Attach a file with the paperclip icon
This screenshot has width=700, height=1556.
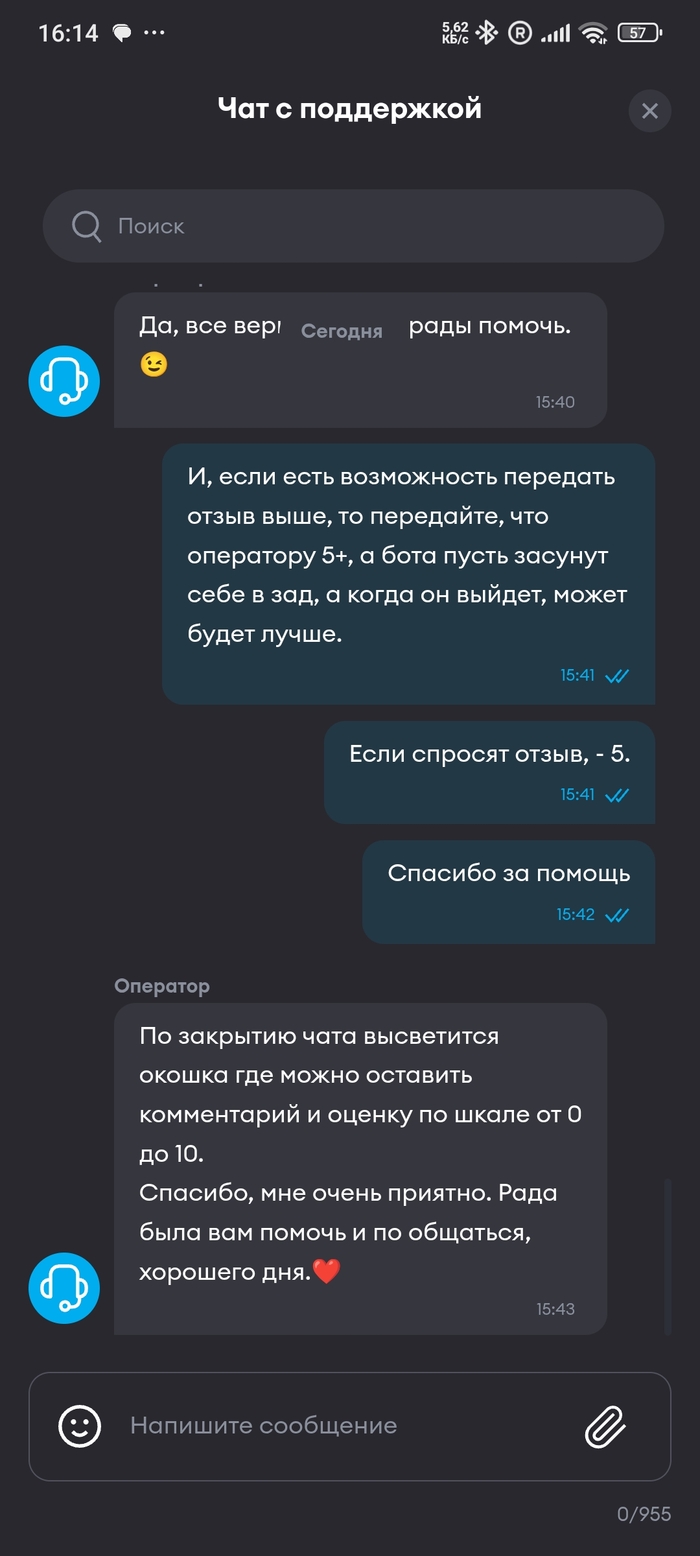(x=605, y=1426)
